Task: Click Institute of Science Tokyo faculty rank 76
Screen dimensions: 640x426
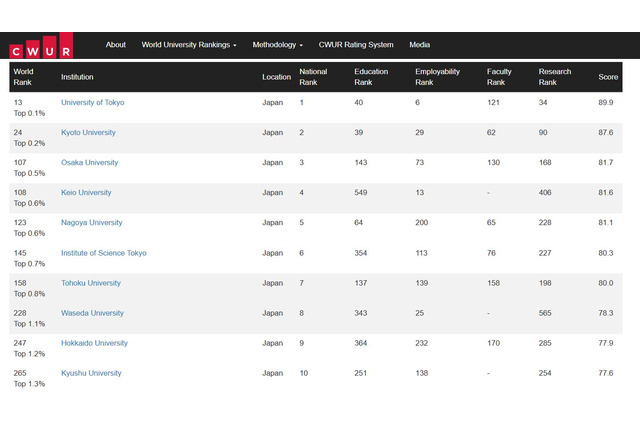Action: click(491, 253)
